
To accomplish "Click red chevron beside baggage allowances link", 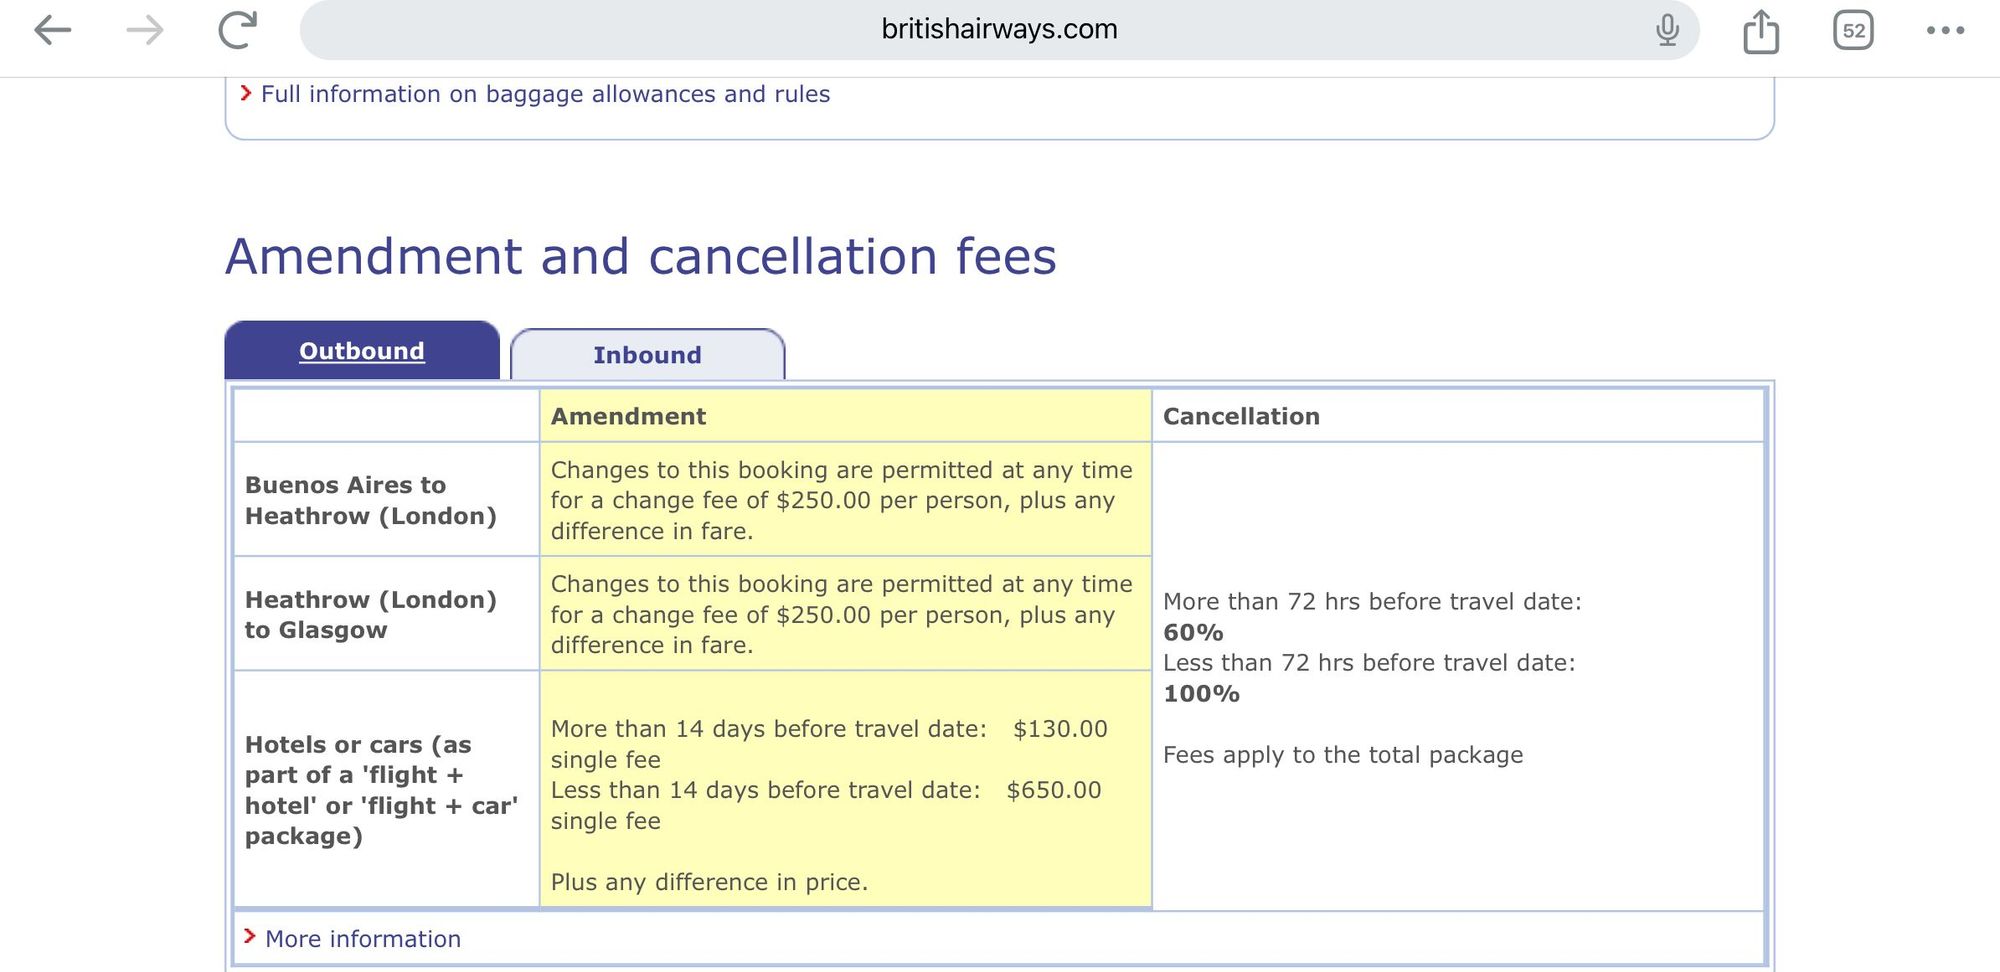I will pos(246,93).
